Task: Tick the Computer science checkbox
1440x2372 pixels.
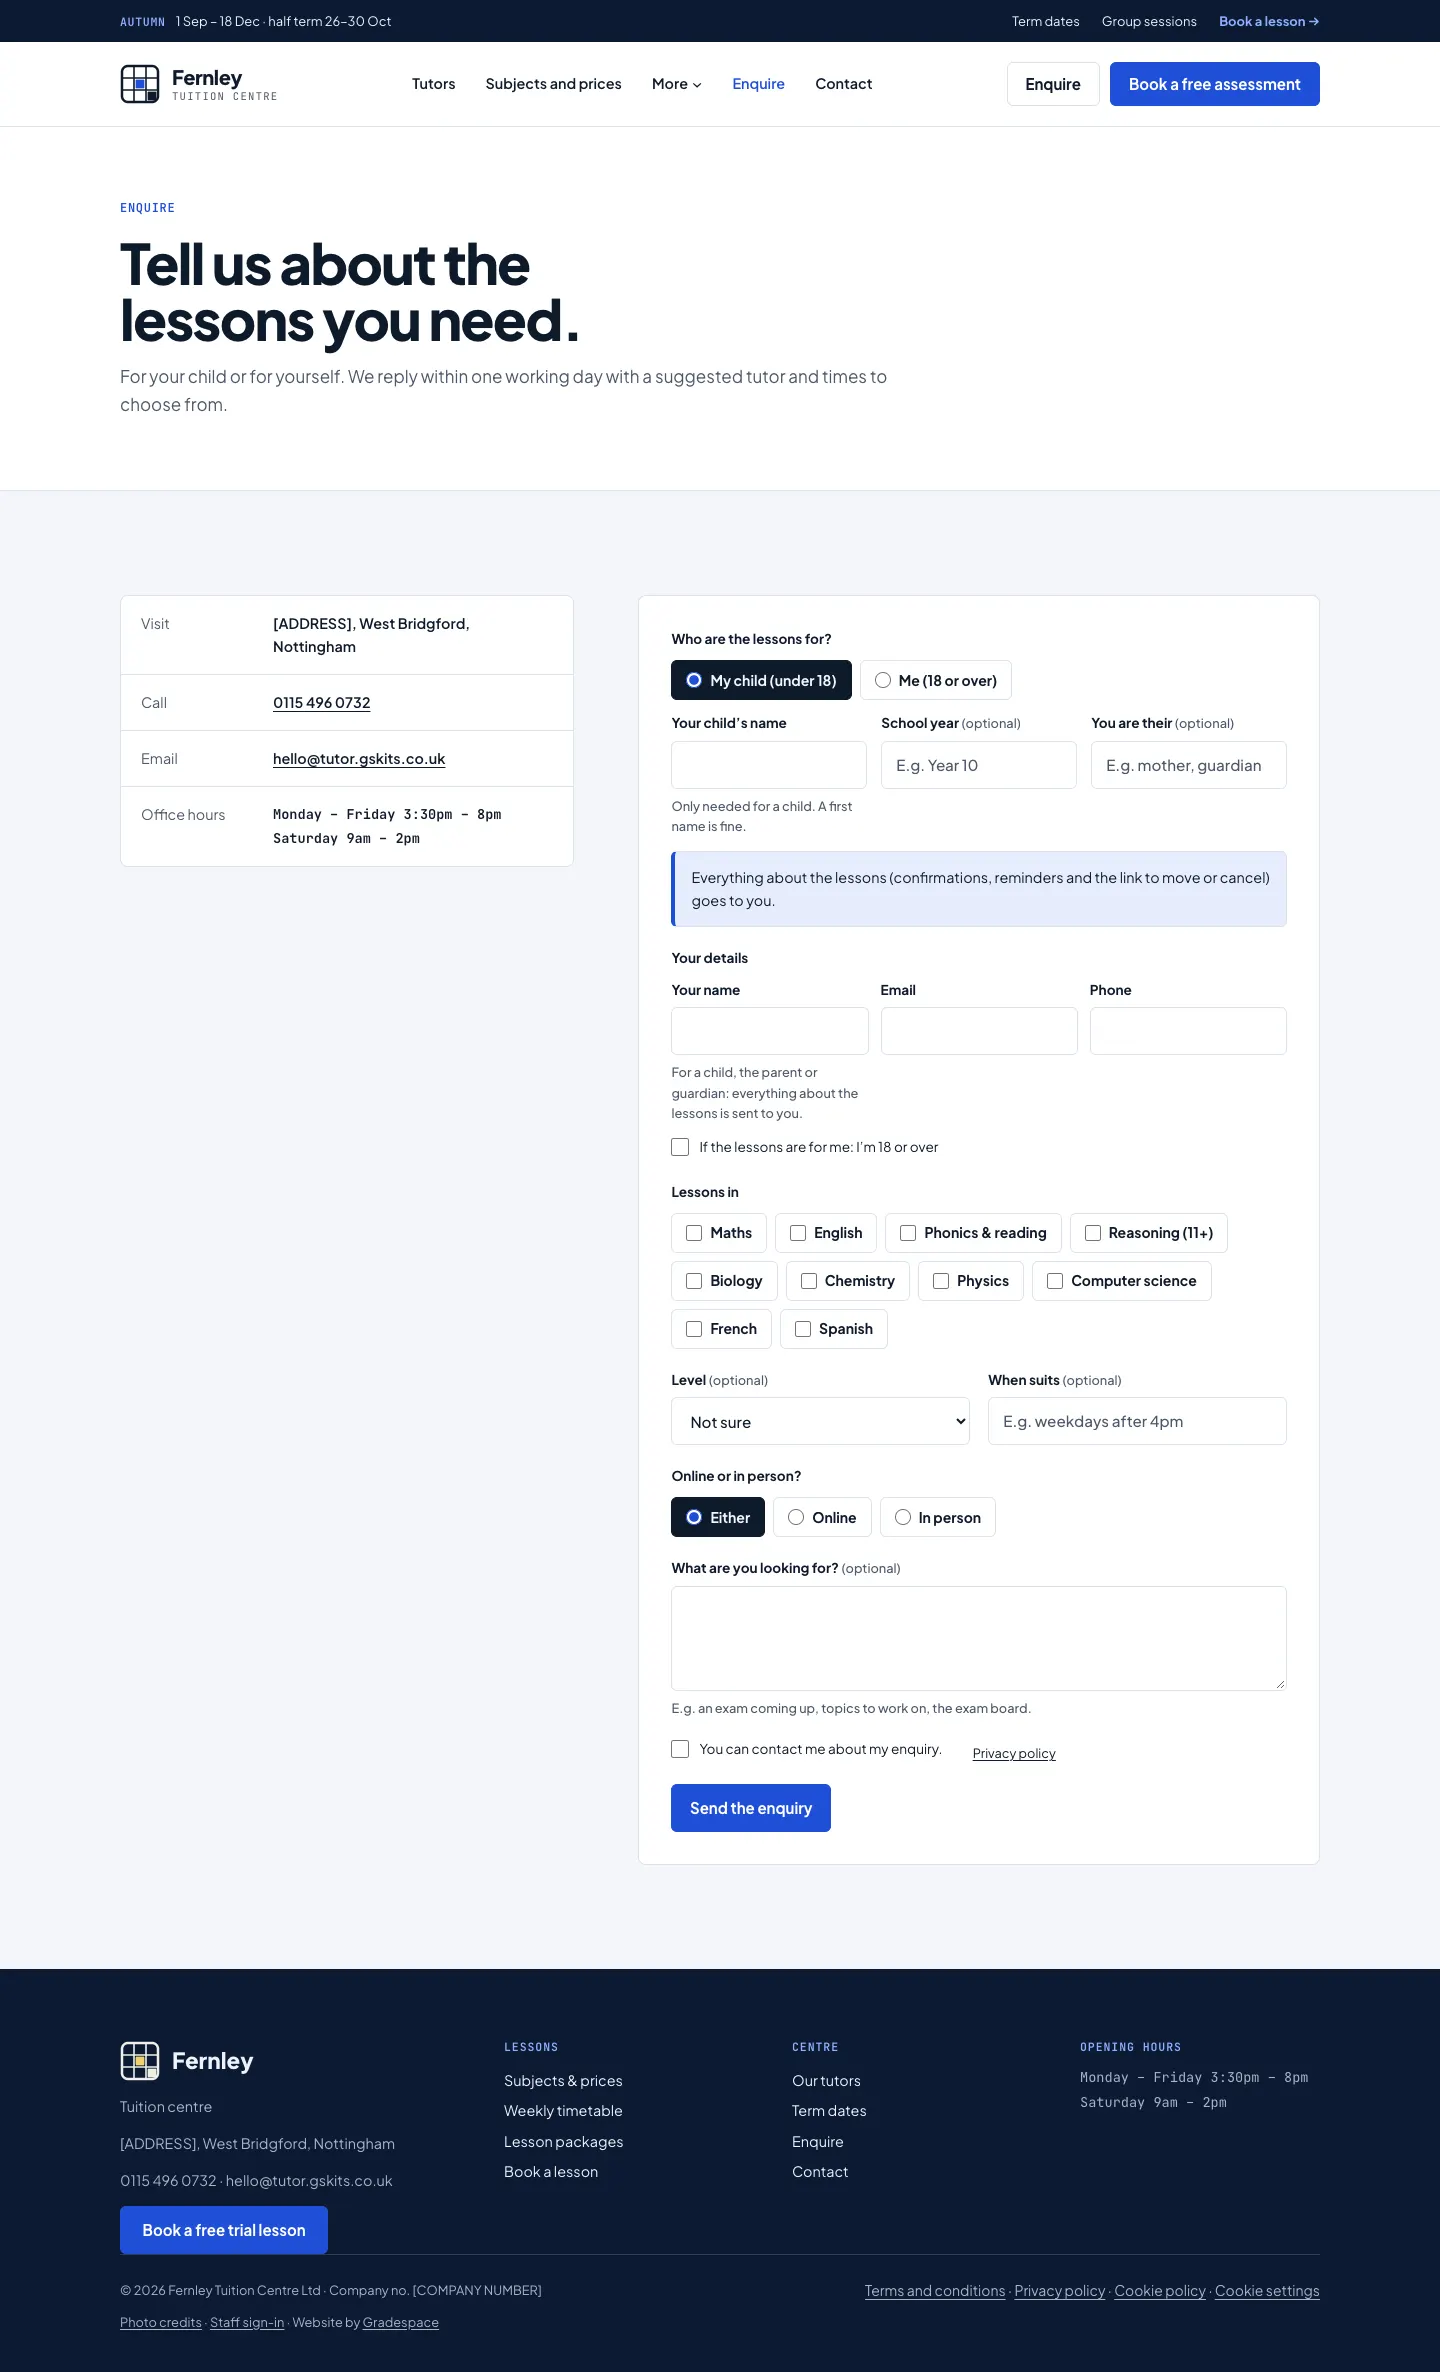Action: [x=1055, y=1281]
